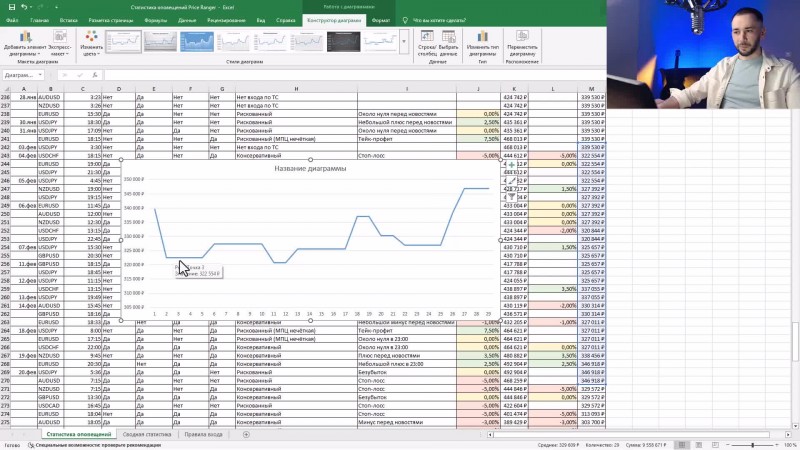Redo the last undone action

41,7
